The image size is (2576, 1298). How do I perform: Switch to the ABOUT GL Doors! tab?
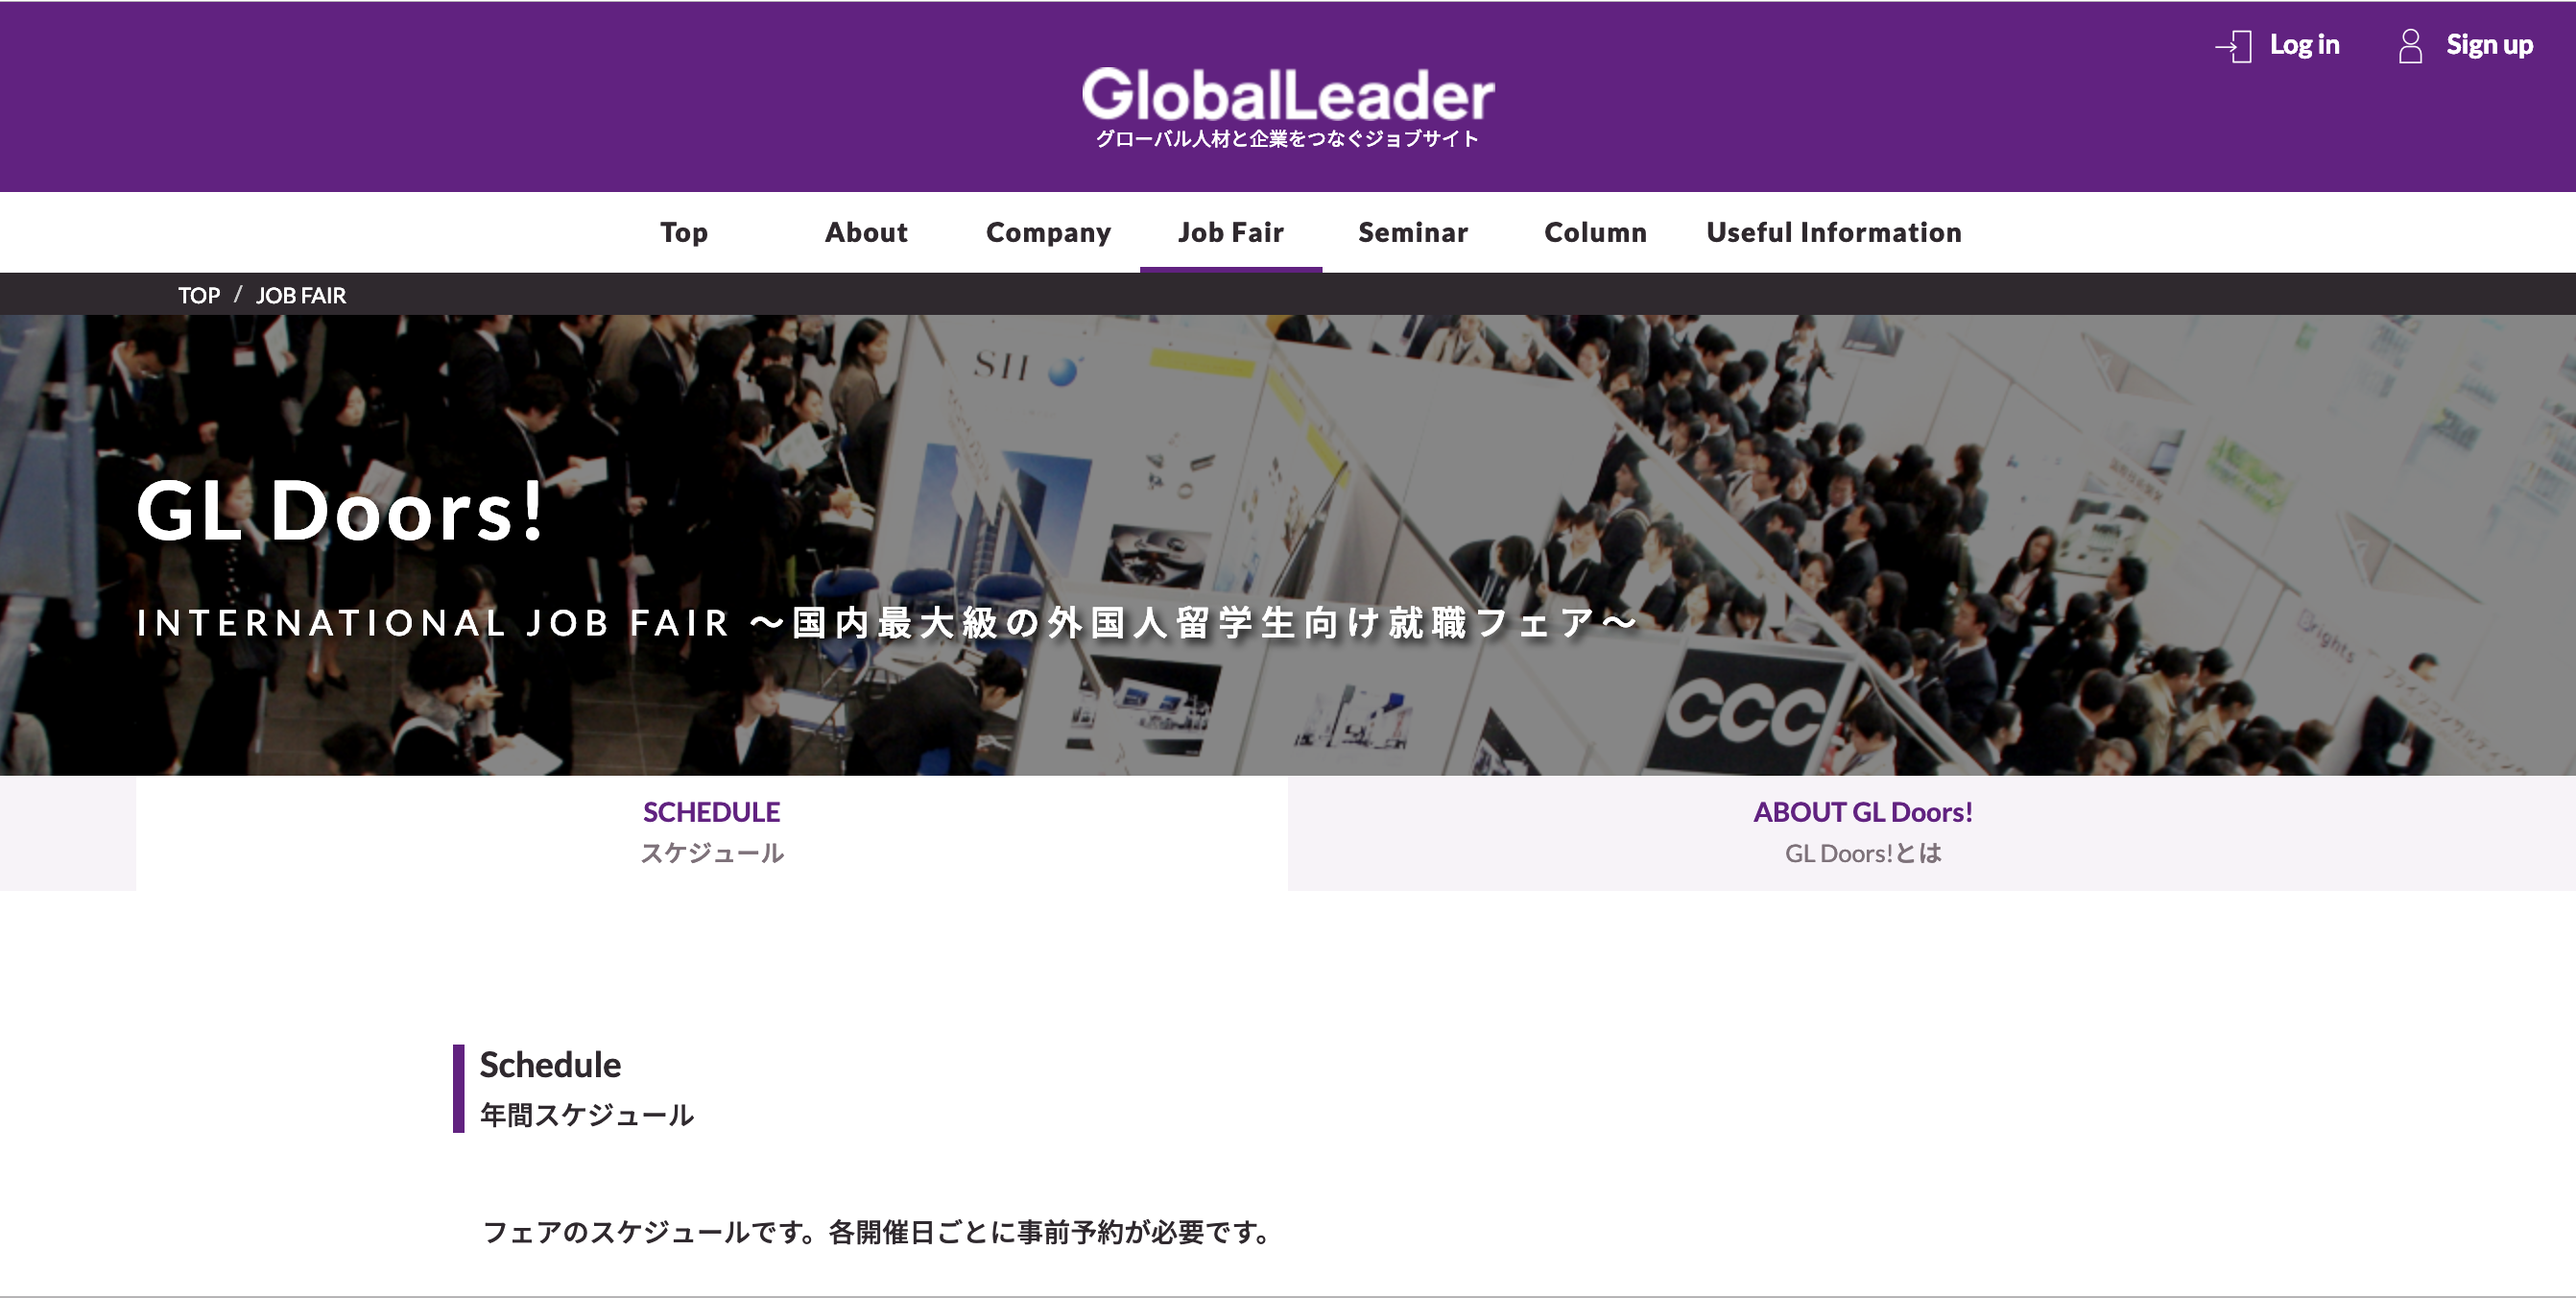coord(1862,832)
